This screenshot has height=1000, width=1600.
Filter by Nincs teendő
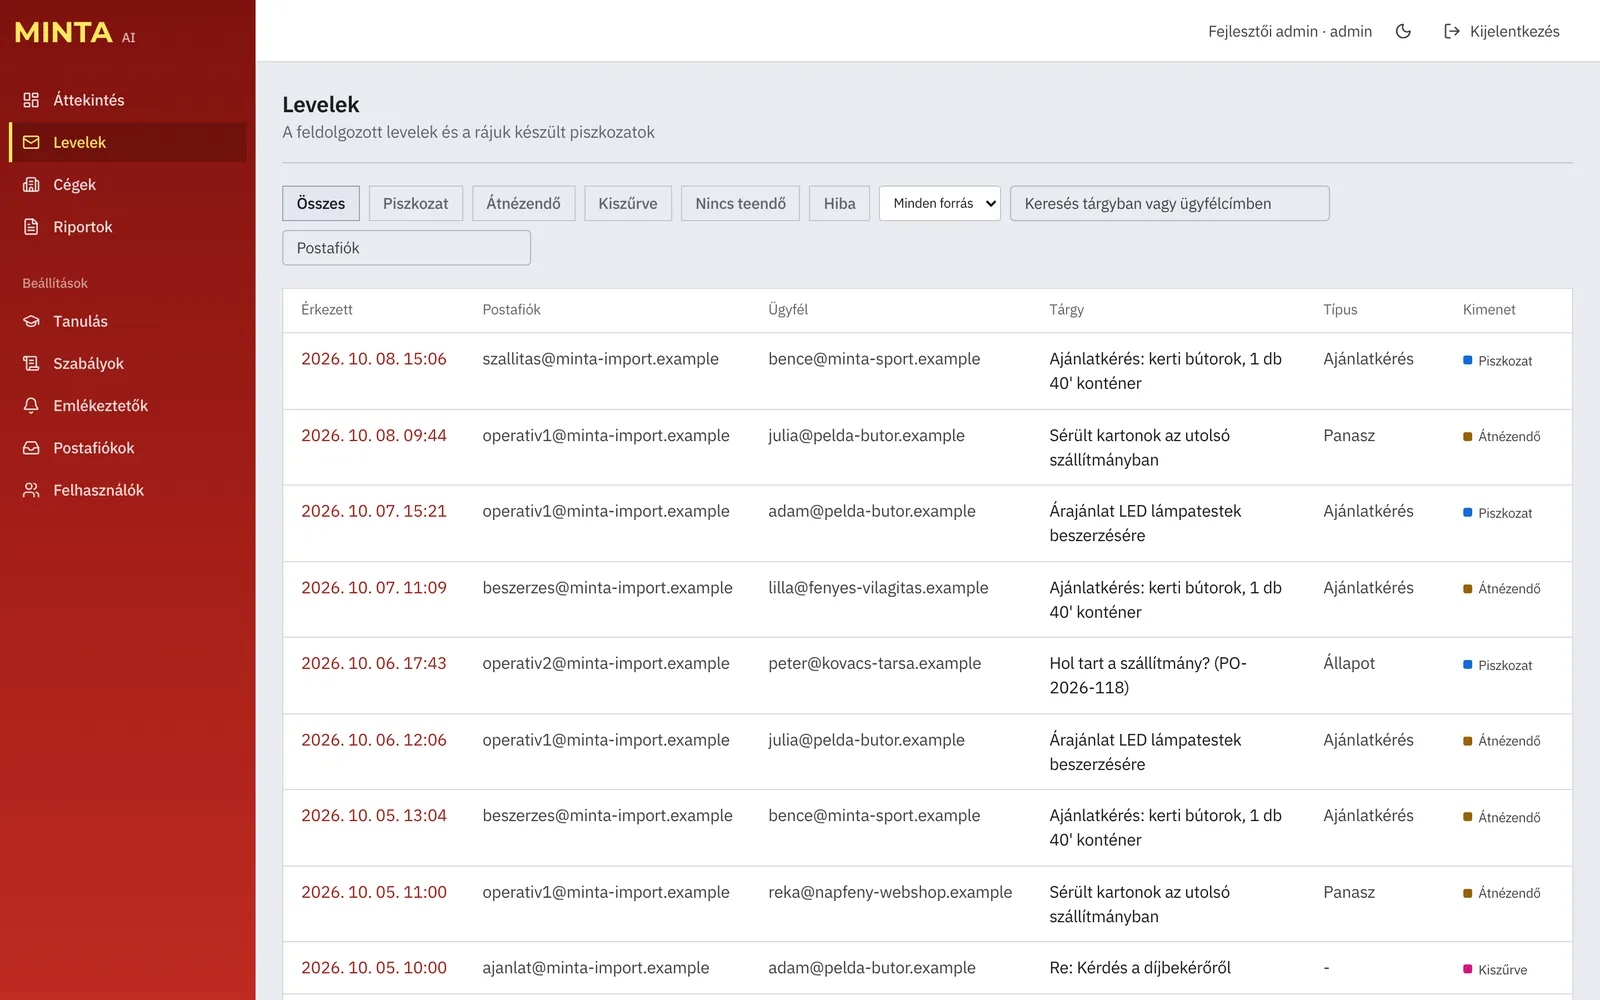741,203
